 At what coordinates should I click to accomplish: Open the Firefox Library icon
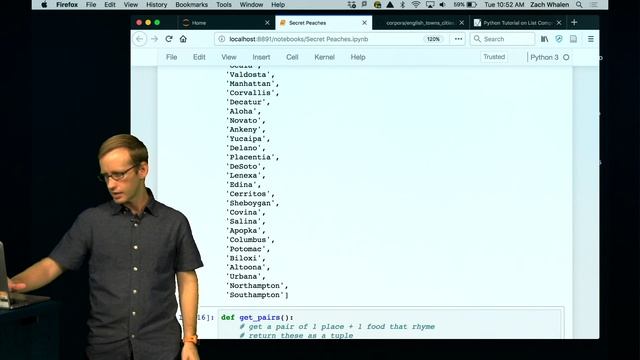[x=544, y=39]
